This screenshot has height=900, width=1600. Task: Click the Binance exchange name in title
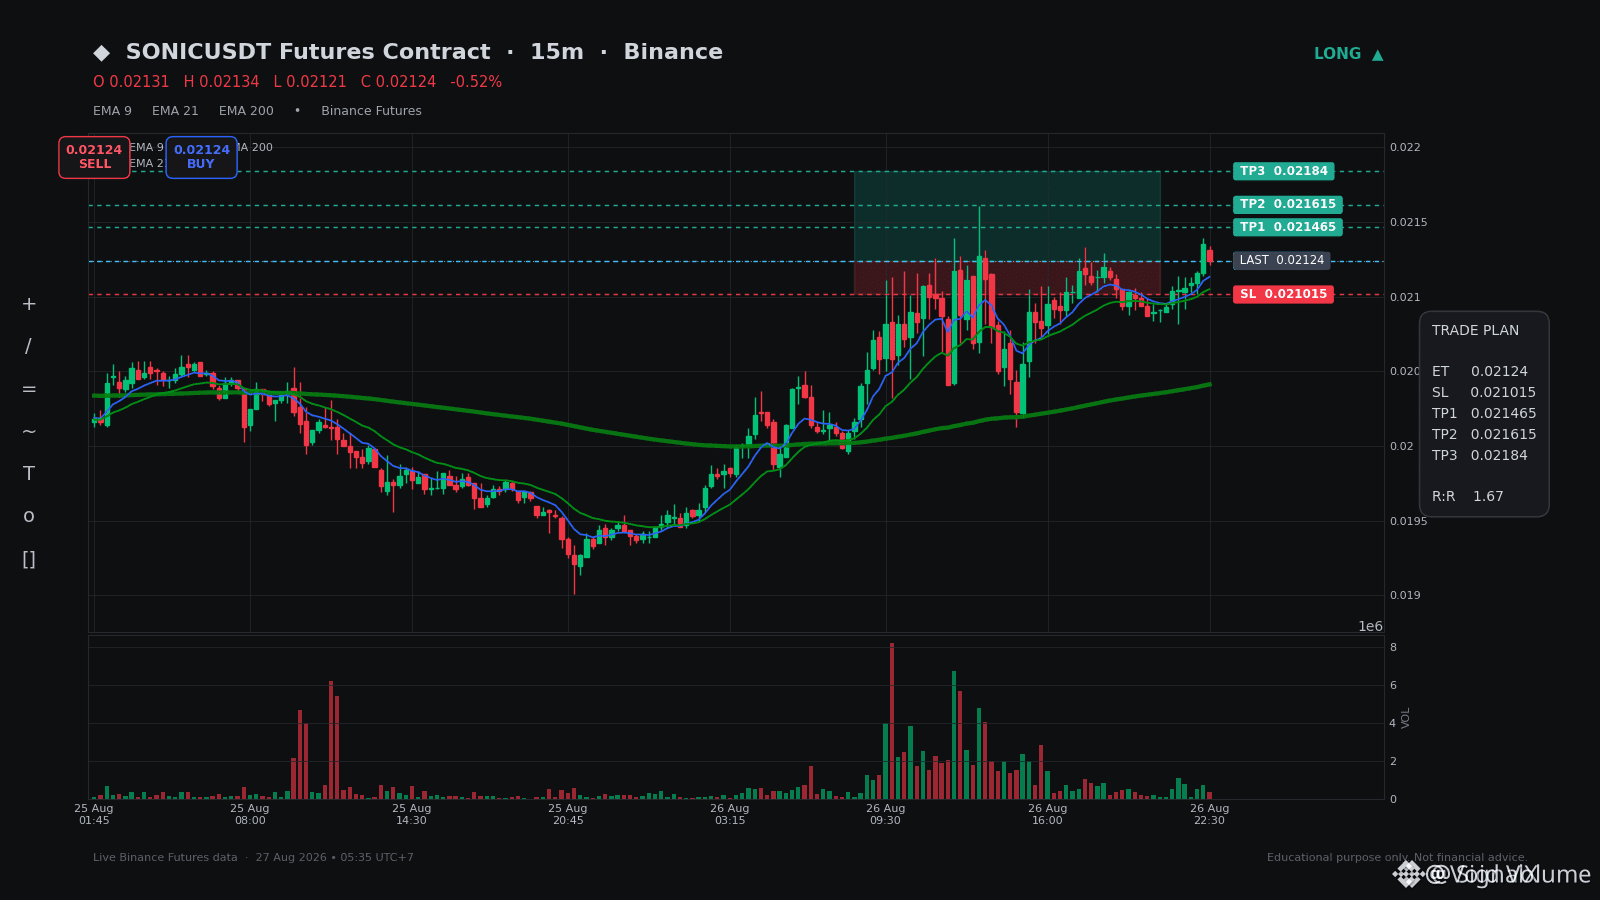click(673, 52)
